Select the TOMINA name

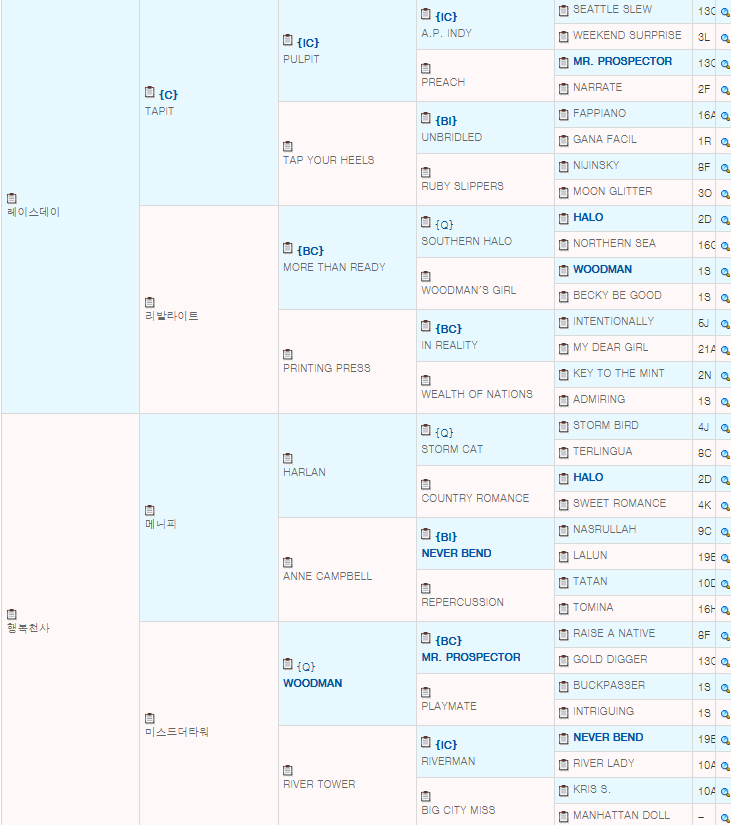pyautogui.click(x=593, y=608)
